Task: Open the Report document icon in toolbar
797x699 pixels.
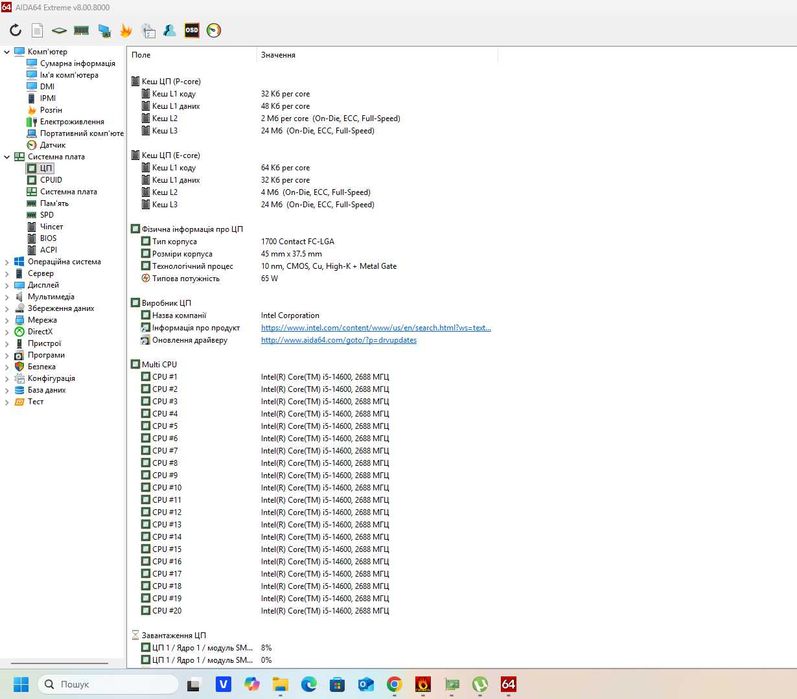Action: pyautogui.click(x=37, y=31)
